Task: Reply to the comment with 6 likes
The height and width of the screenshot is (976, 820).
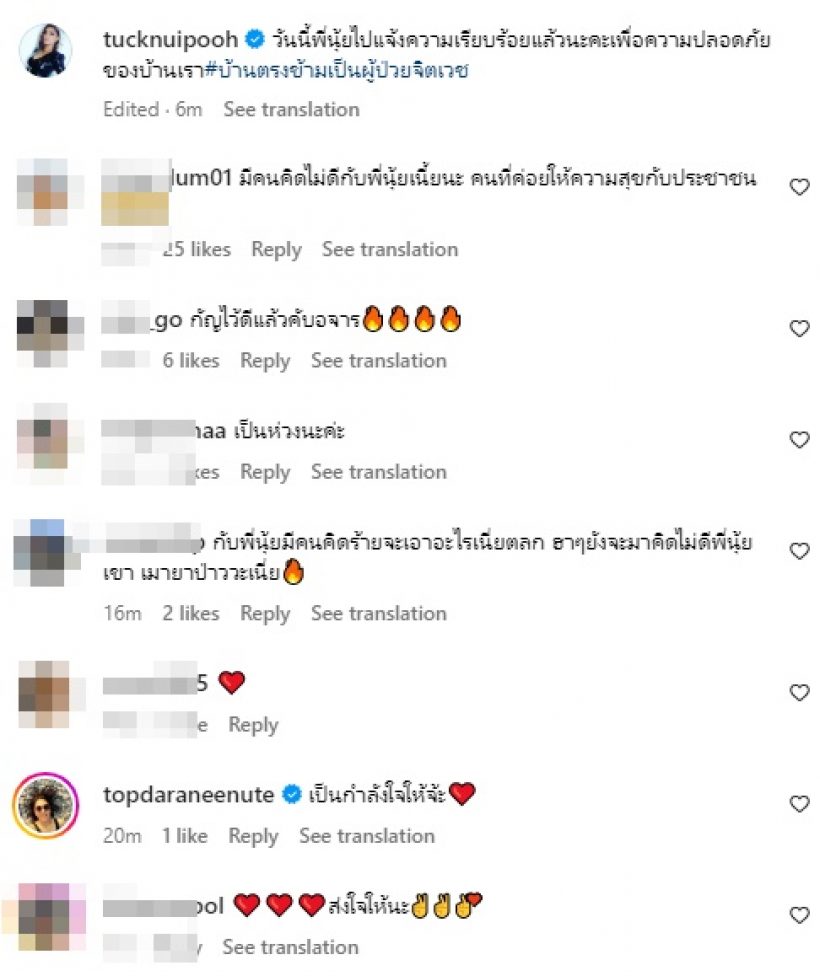Action: pos(265,361)
